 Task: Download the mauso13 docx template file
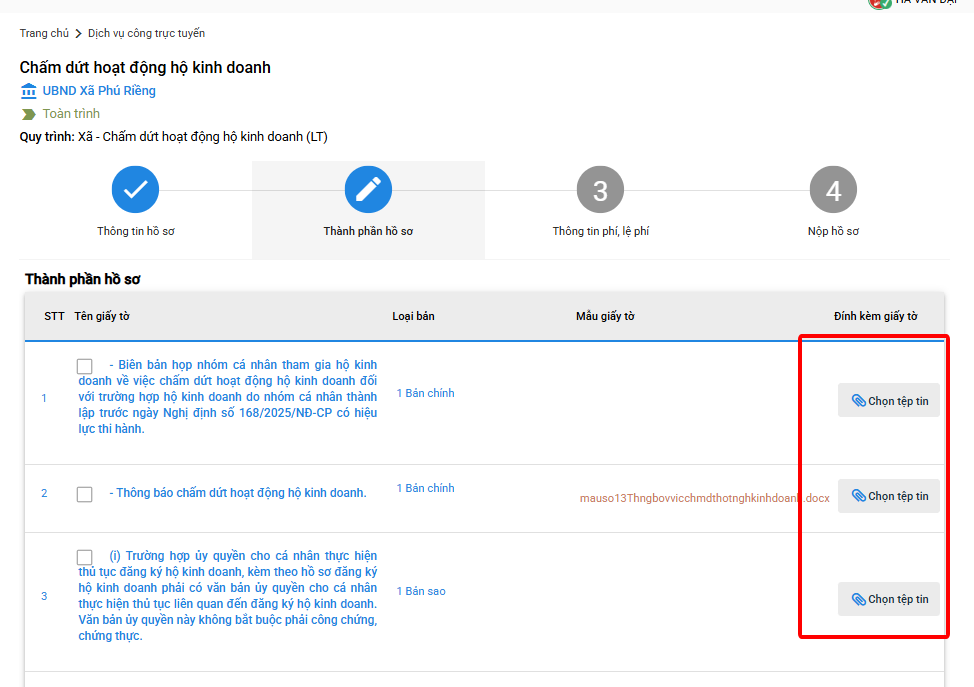pos(704,498)
